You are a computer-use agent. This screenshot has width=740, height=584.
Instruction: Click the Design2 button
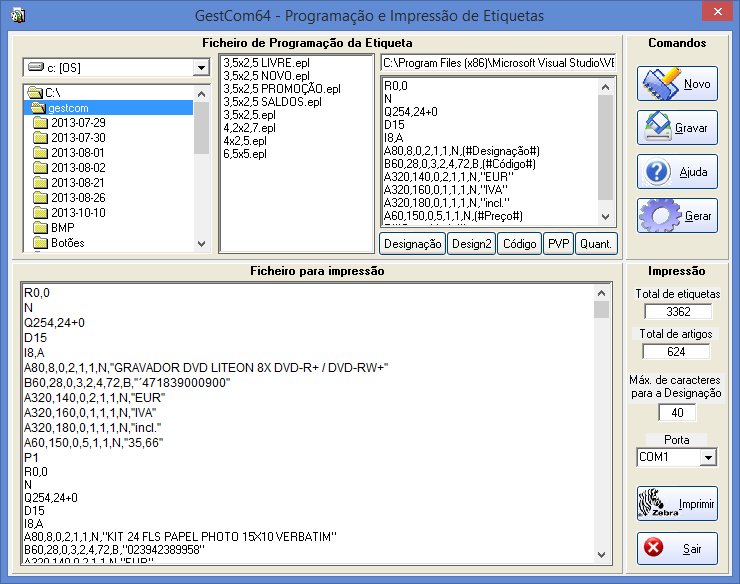pyautogui.click(x=470, y=244)
